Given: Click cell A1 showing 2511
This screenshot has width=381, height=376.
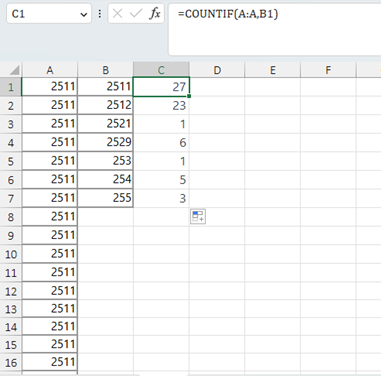Looking at the screenshot, I should pyautogui.click(x=50, y=87).
